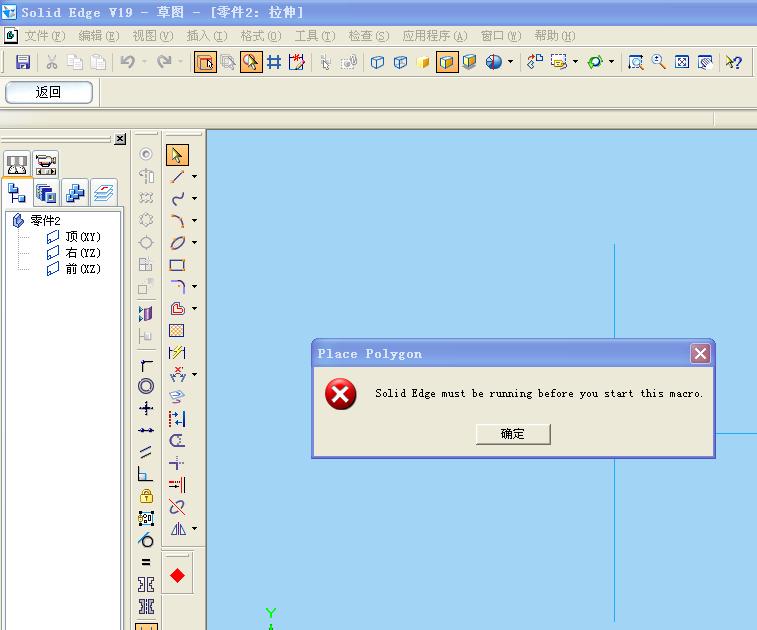Screen dimensions: 757x630
Task: Open the 插入(I) menu
Action: click(x=207, y=36)
